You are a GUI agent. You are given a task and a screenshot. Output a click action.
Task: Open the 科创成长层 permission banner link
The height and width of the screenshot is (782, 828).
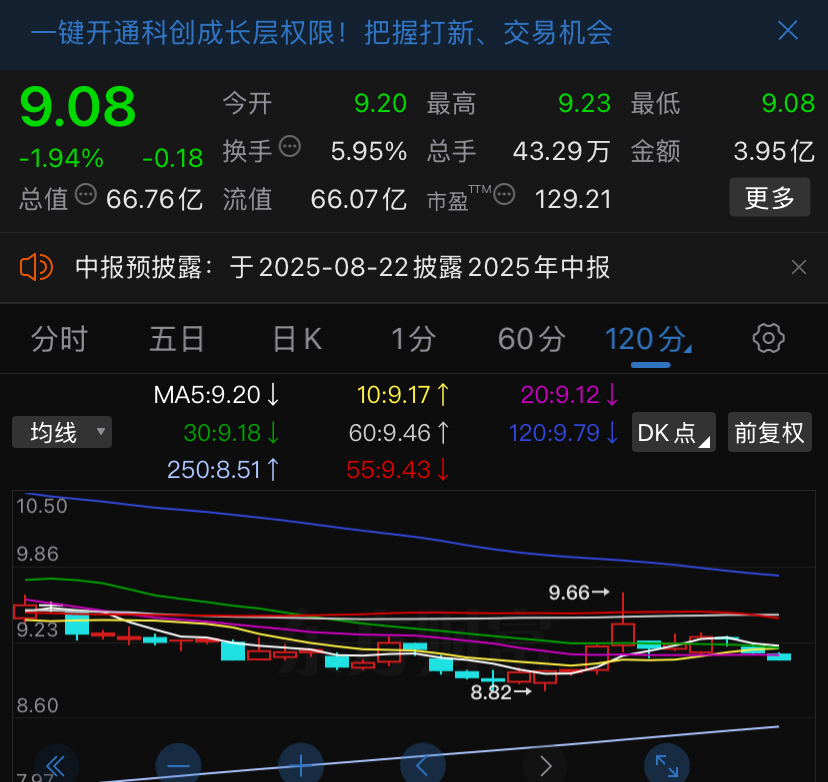pyautogui.click(x=321, y=33)
